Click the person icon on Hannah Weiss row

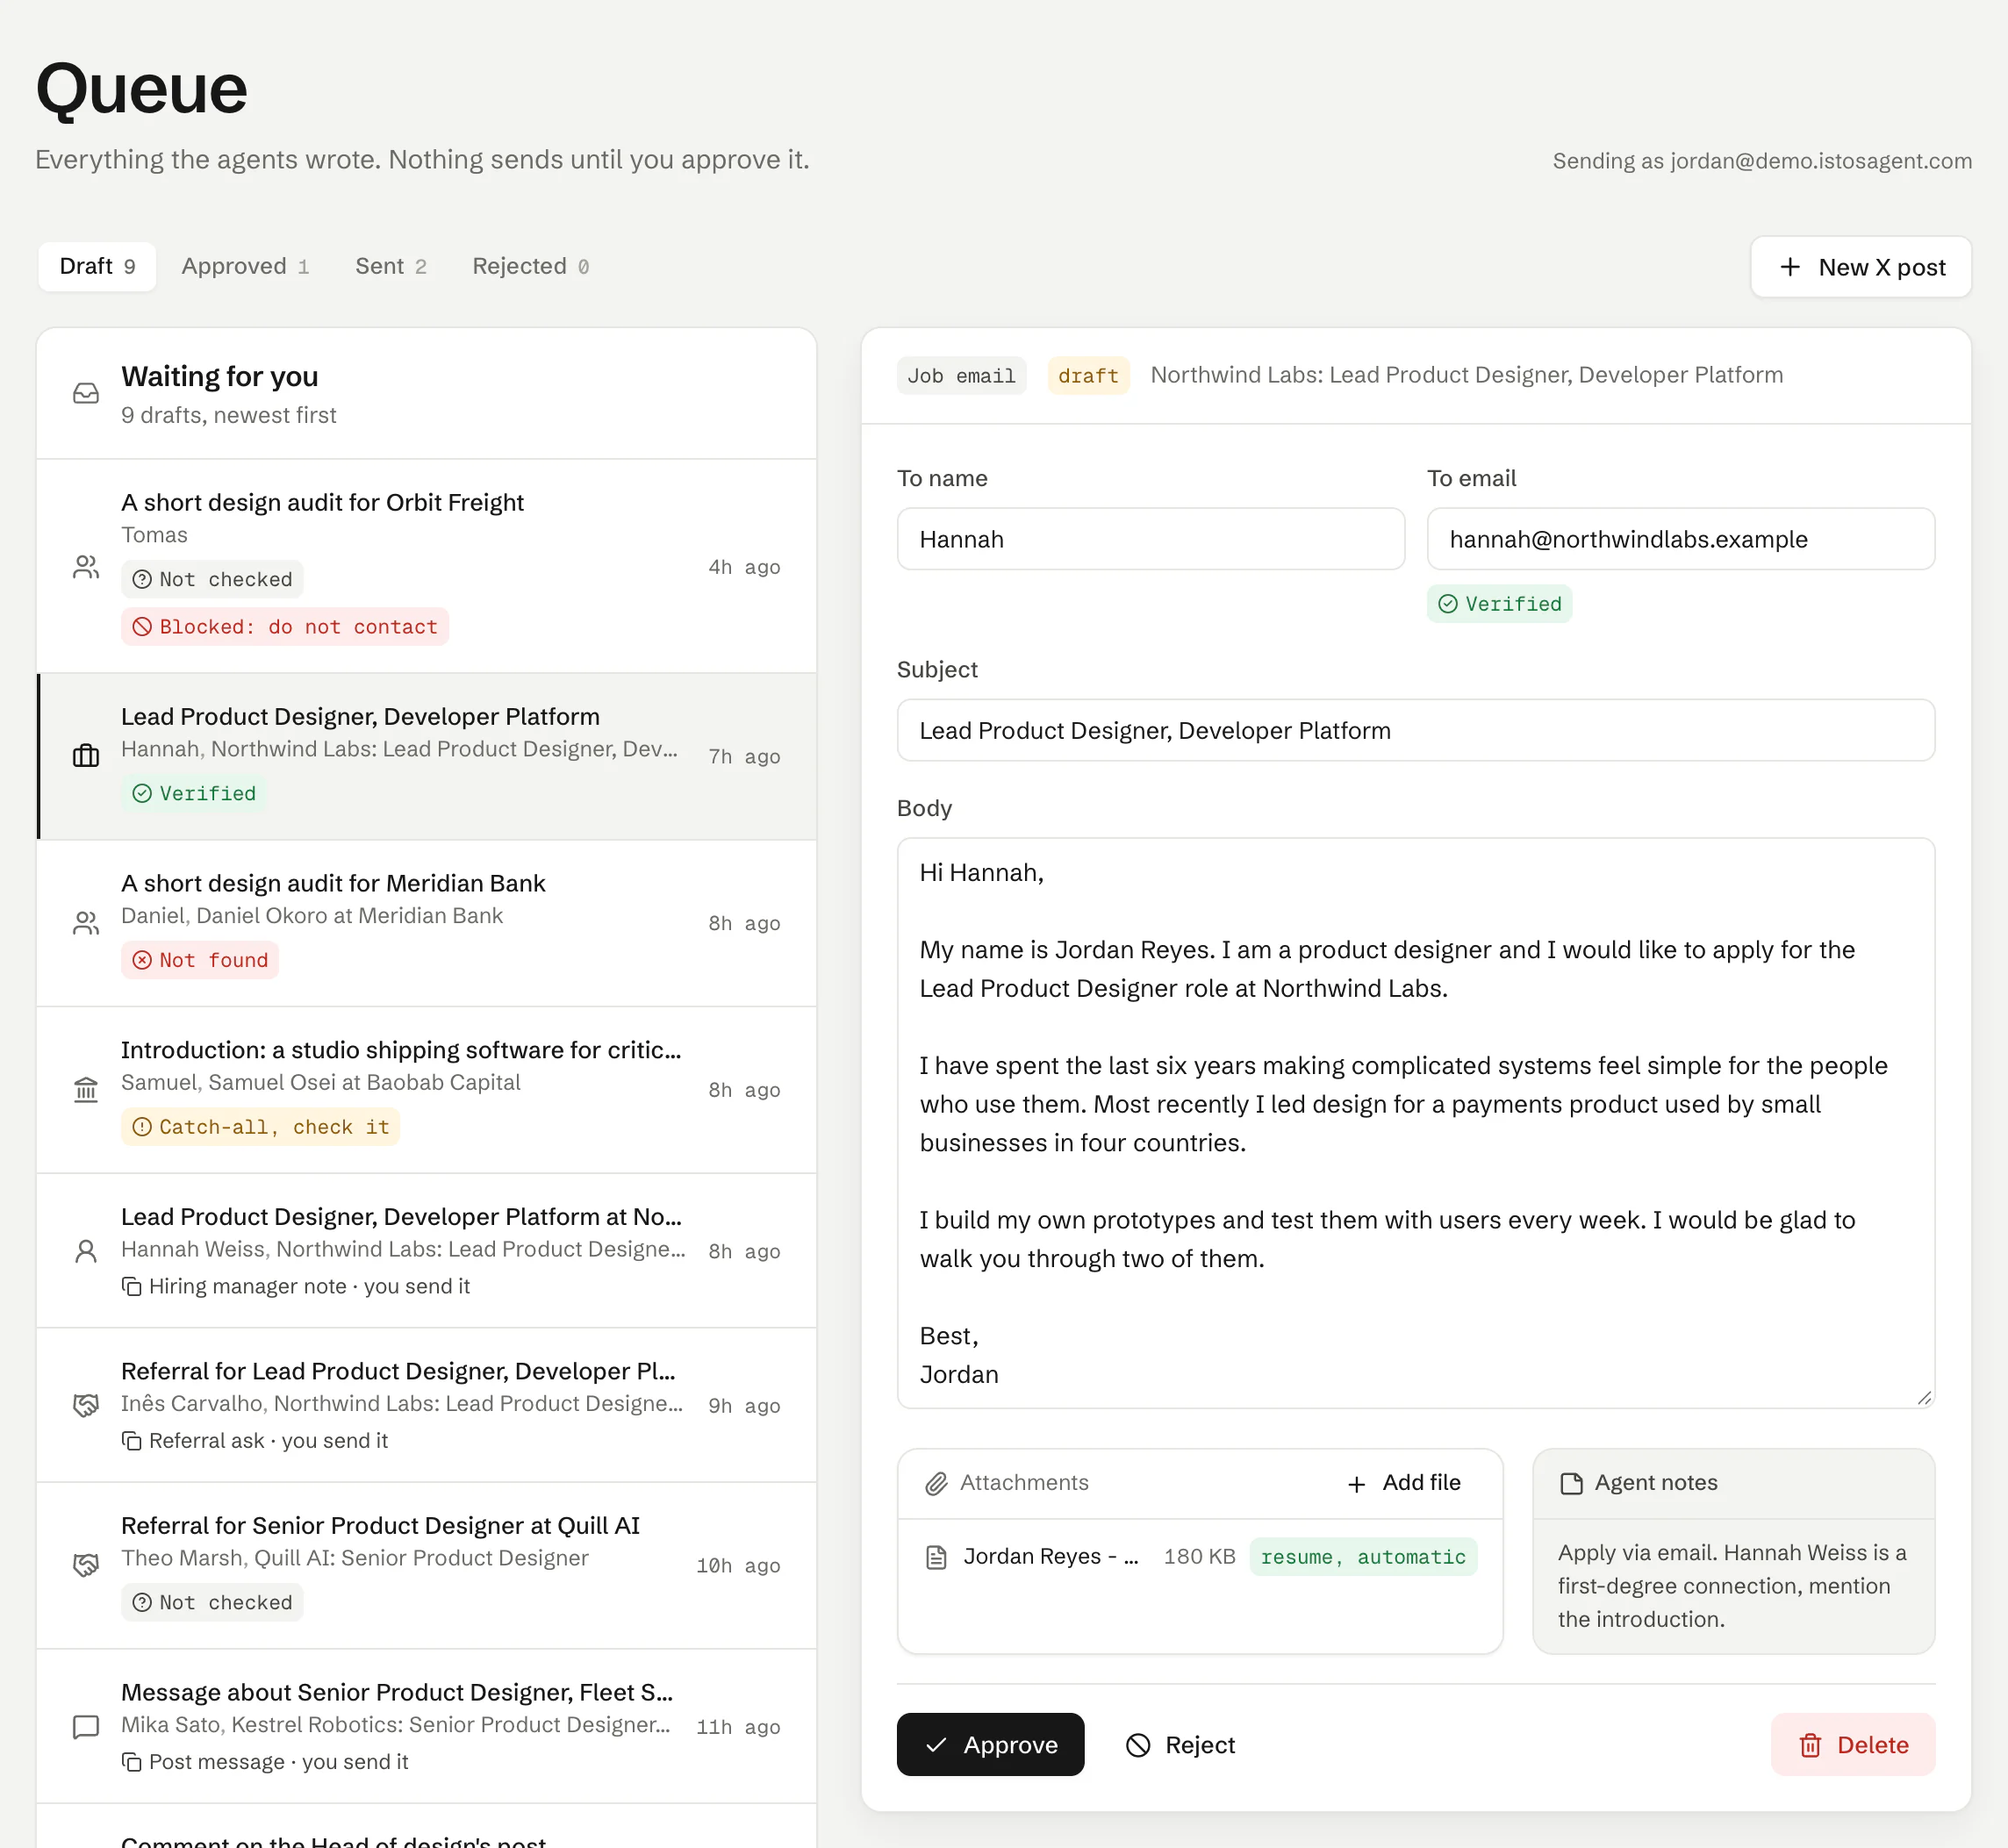[86, 1251]
